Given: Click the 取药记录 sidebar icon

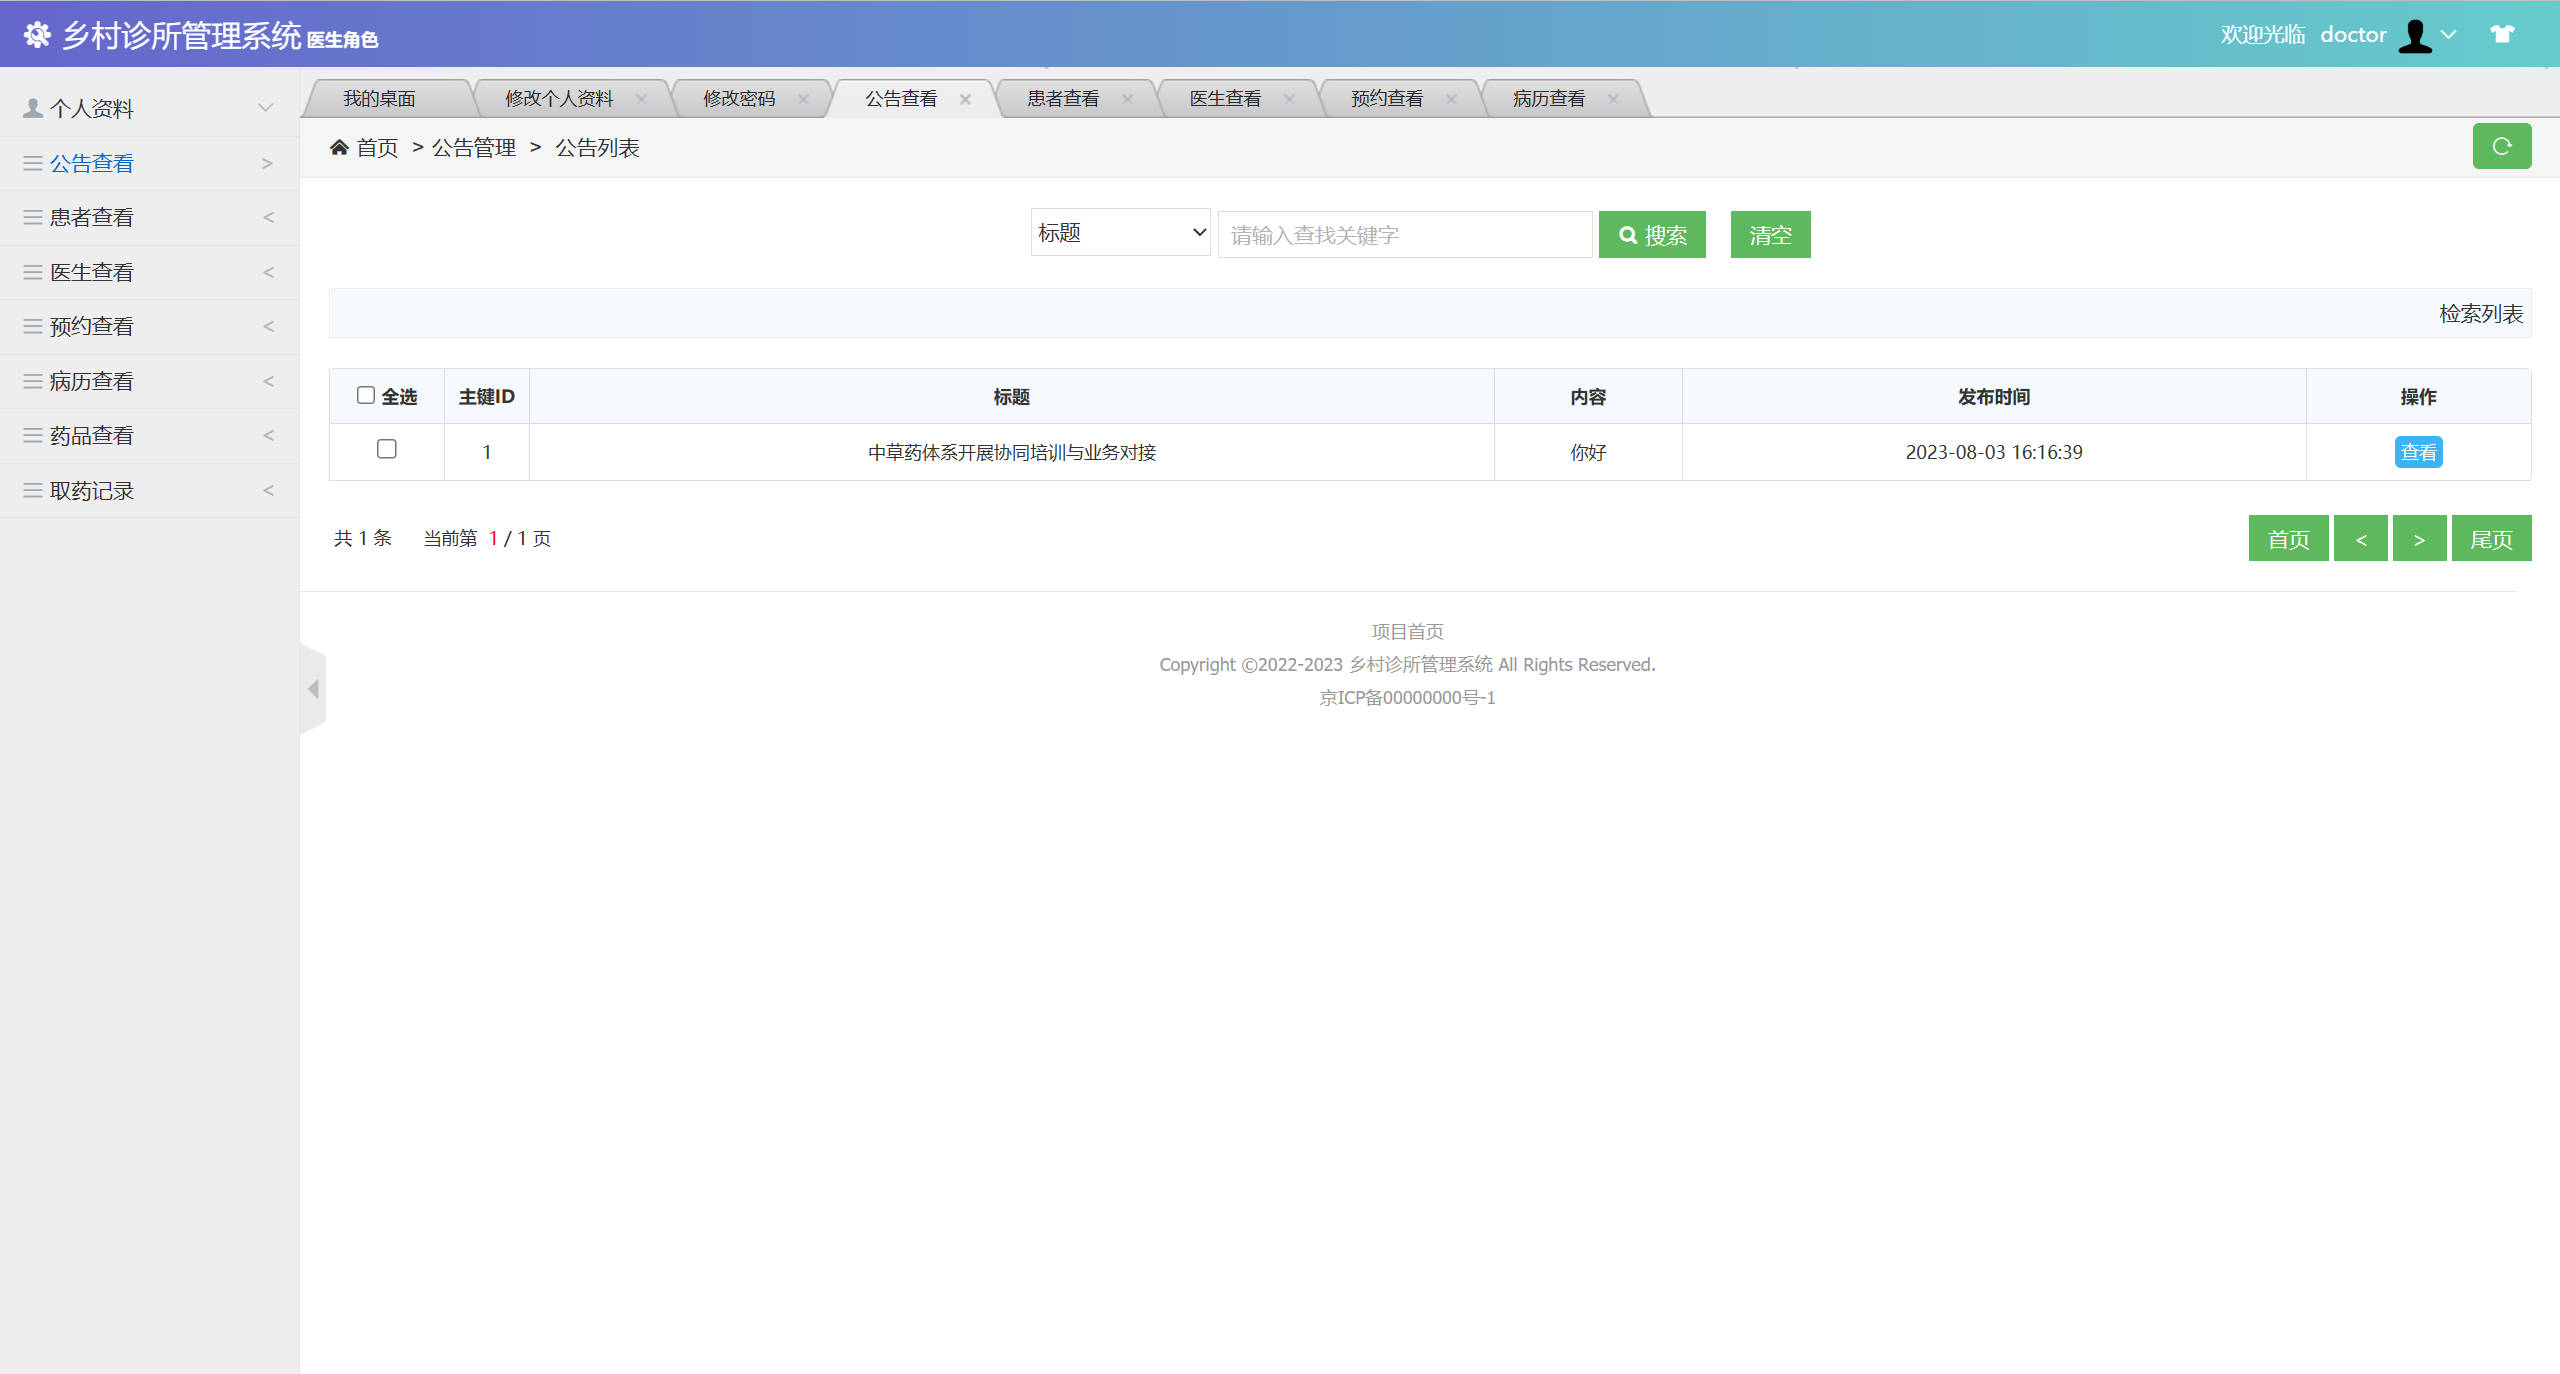Looking at the screenshot, I should (x=31, y=490).
